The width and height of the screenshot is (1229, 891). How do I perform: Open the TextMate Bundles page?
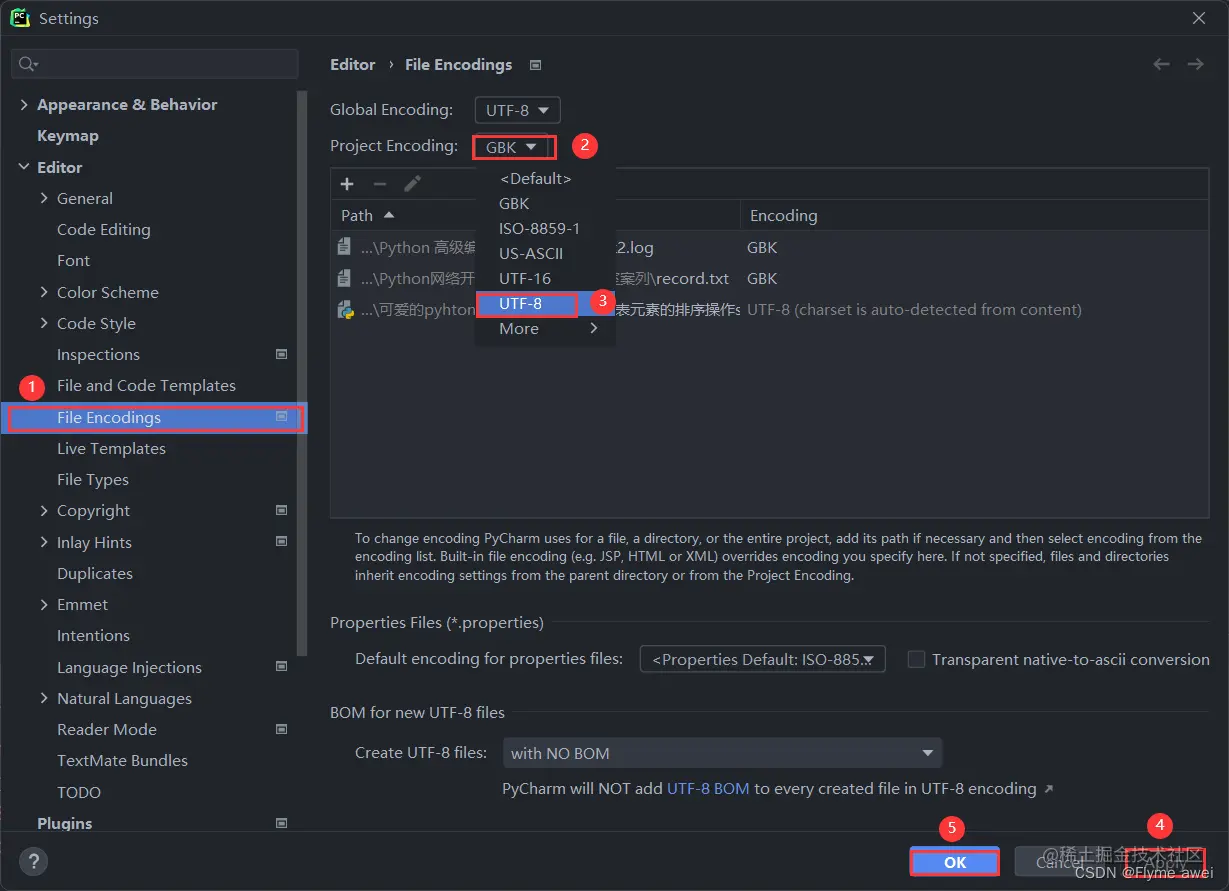coord(122,760)
